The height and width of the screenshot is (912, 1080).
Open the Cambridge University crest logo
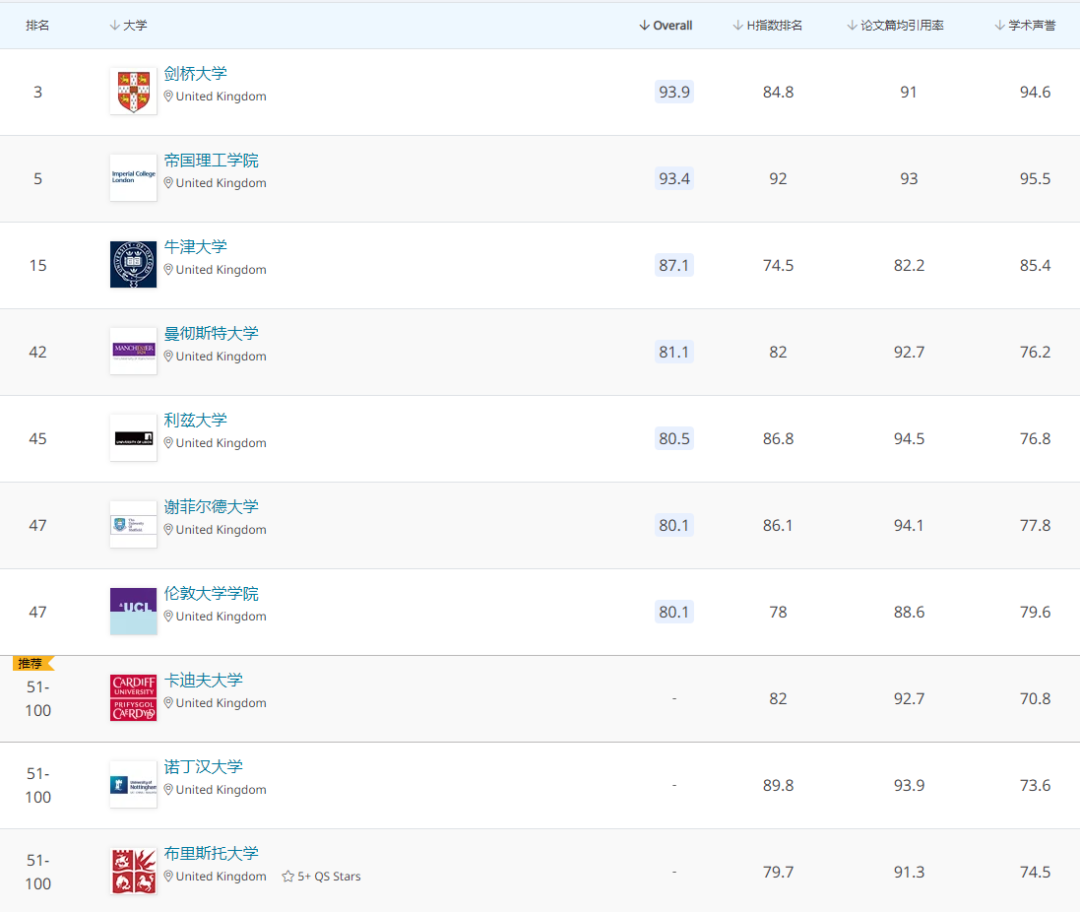click(x=133, y=91)
